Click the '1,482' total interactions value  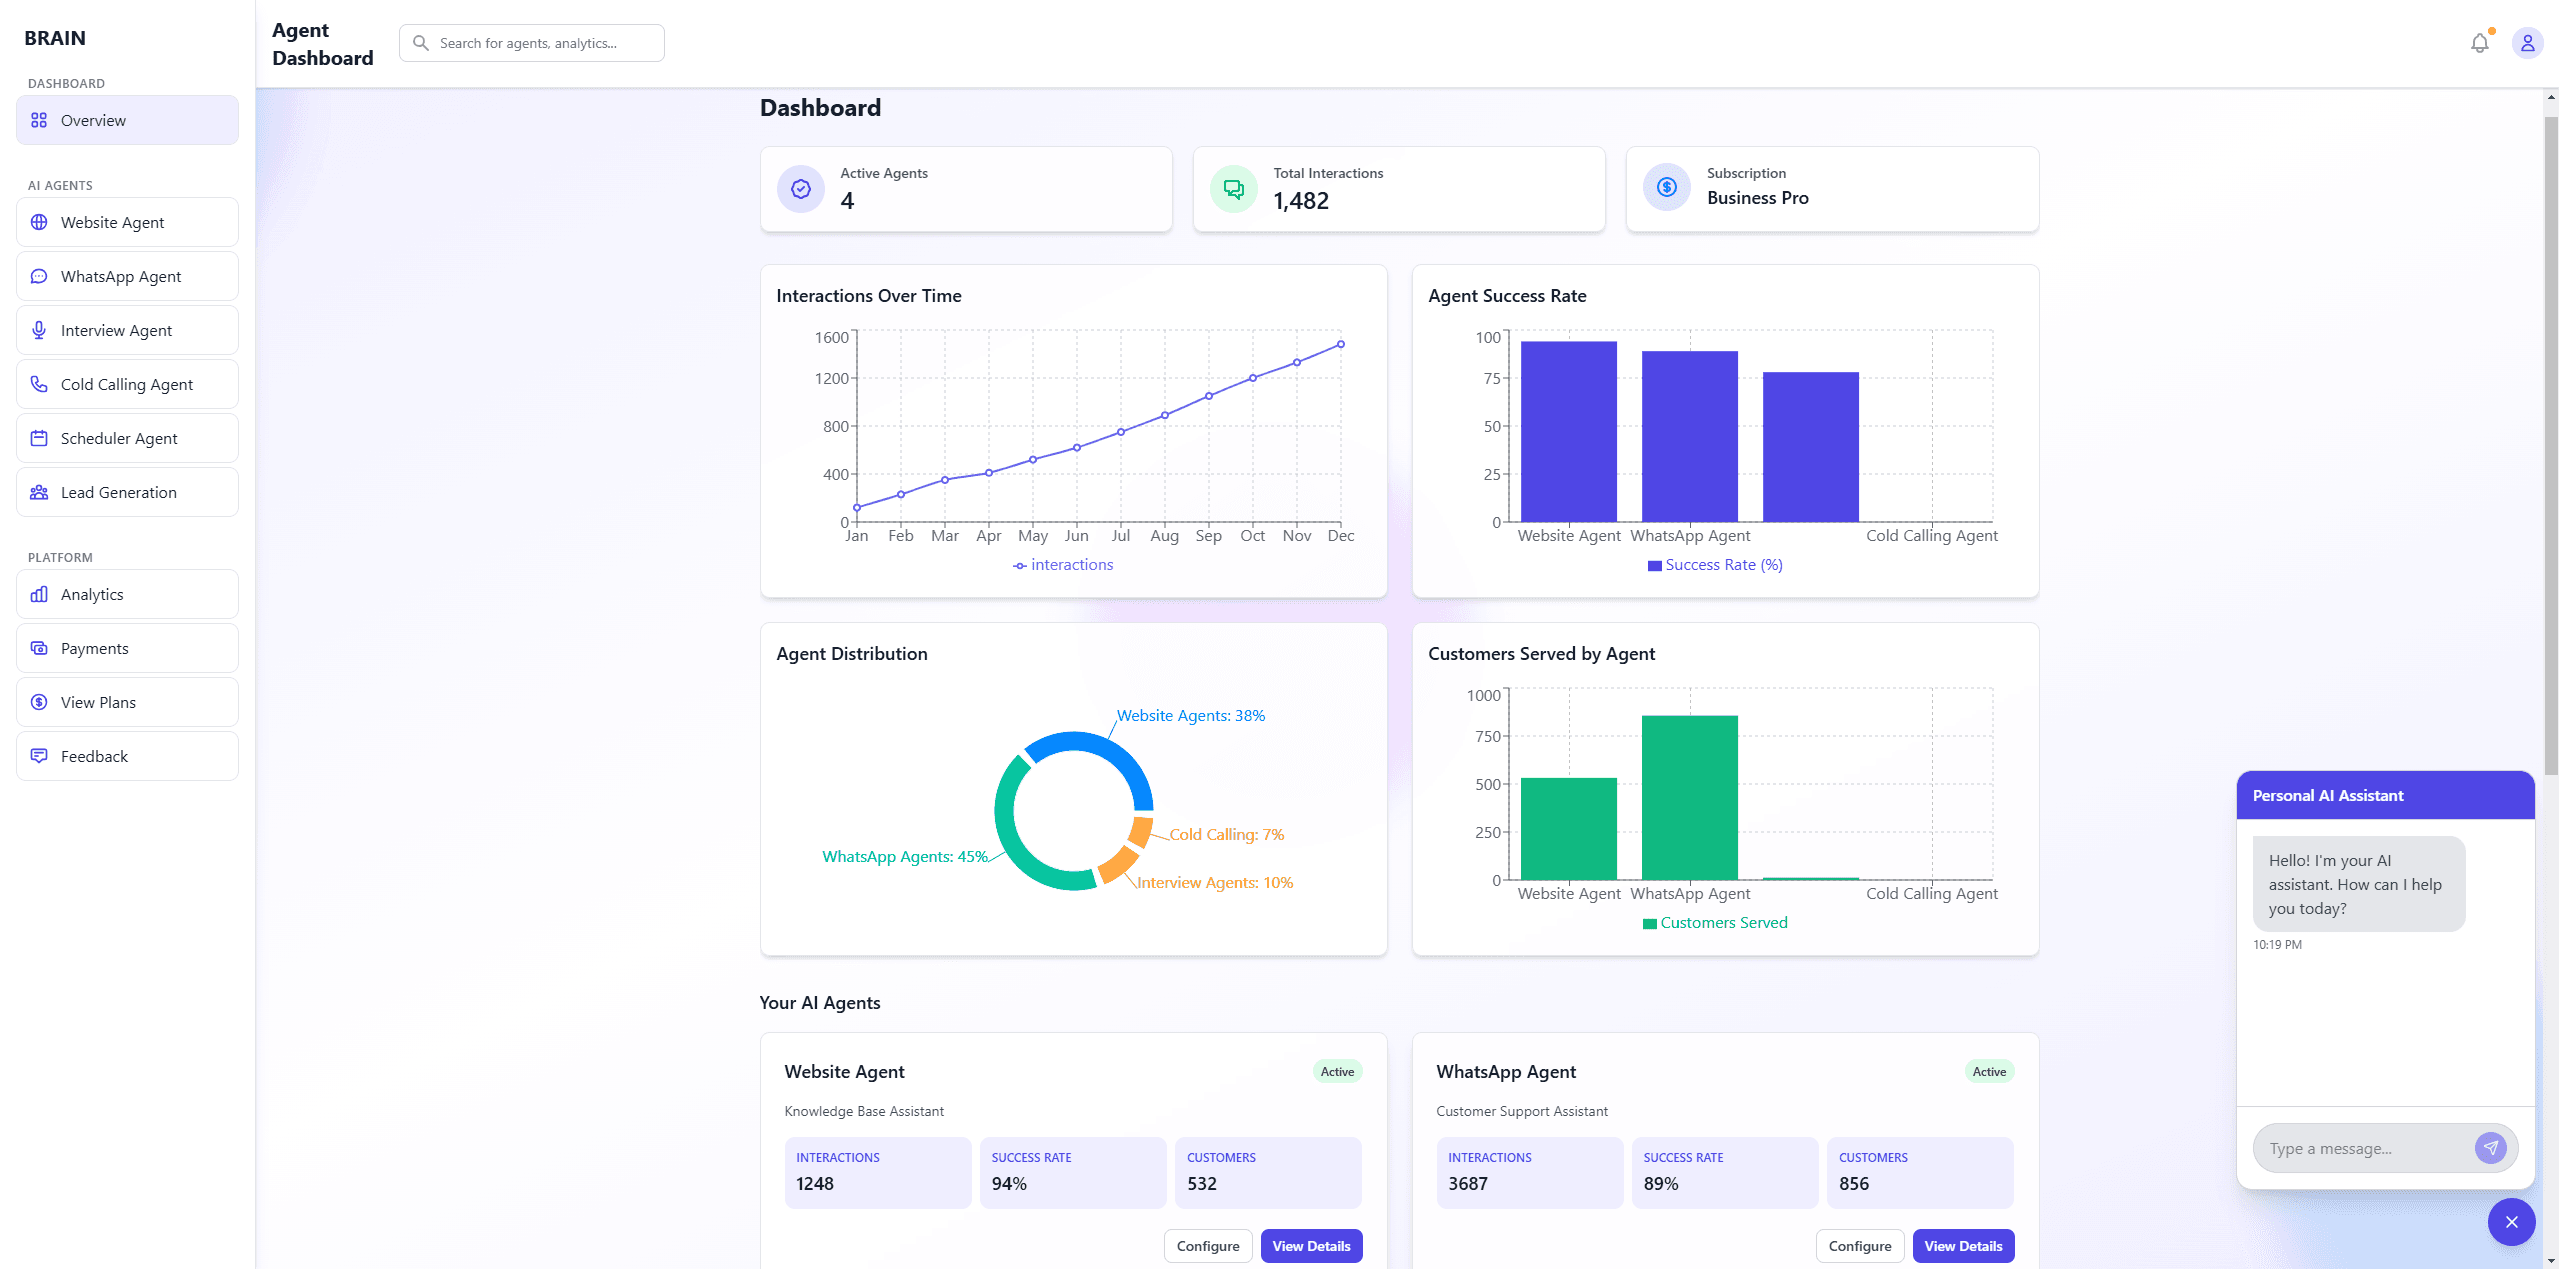[1301, 201]
